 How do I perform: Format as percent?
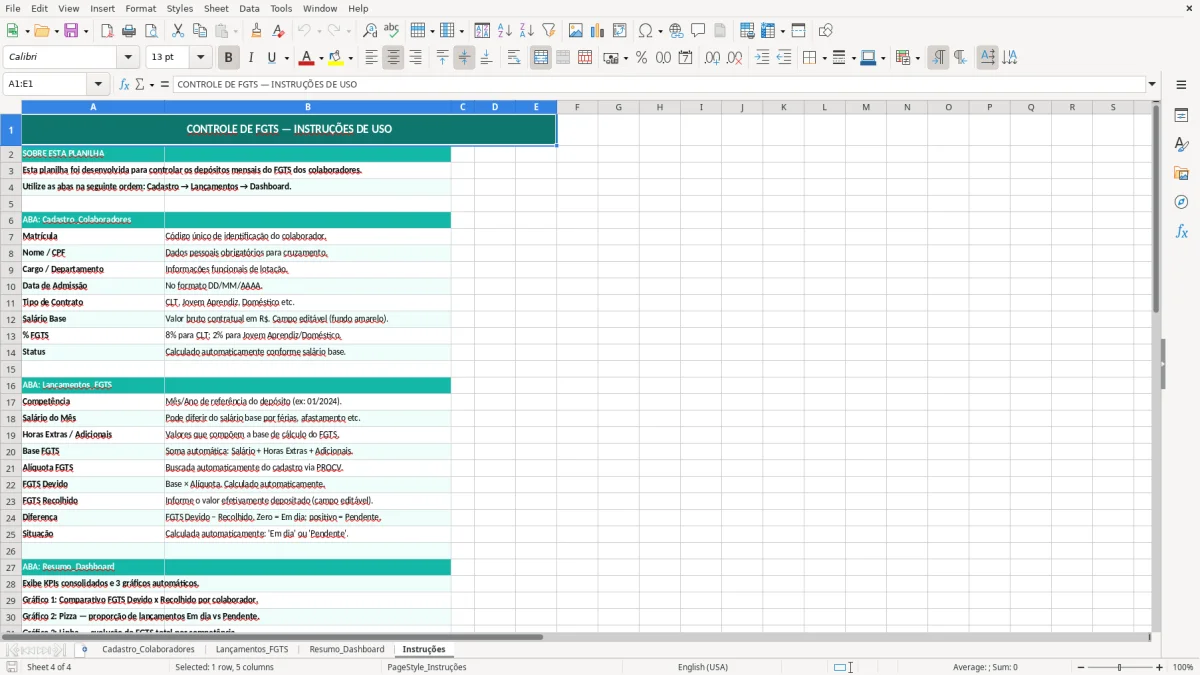[x=641, y=58]
